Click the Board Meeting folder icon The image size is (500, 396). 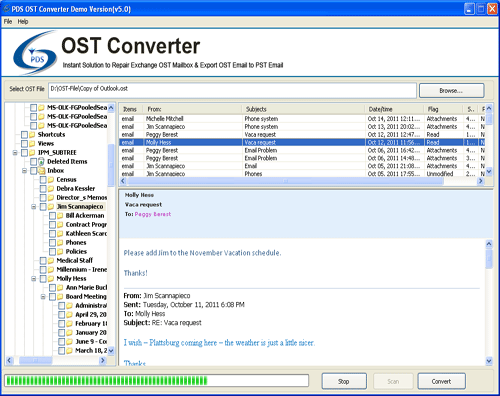point(60,297)
